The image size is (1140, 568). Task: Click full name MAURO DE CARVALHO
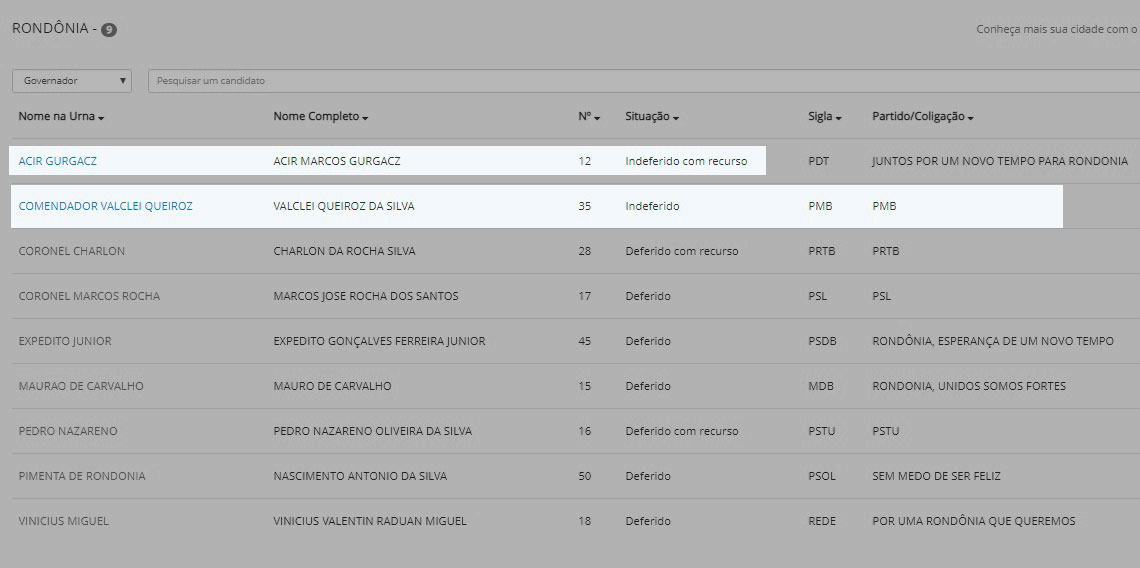332,386
